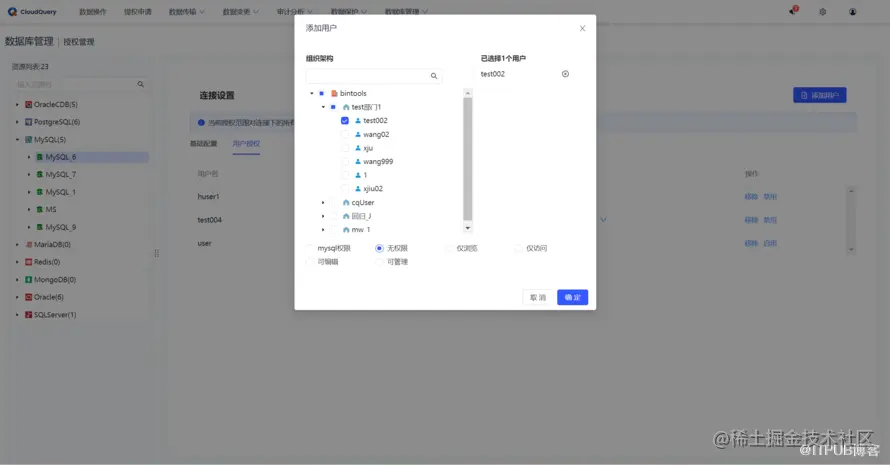Click the 确定 confirm button

tap(572, 298)
